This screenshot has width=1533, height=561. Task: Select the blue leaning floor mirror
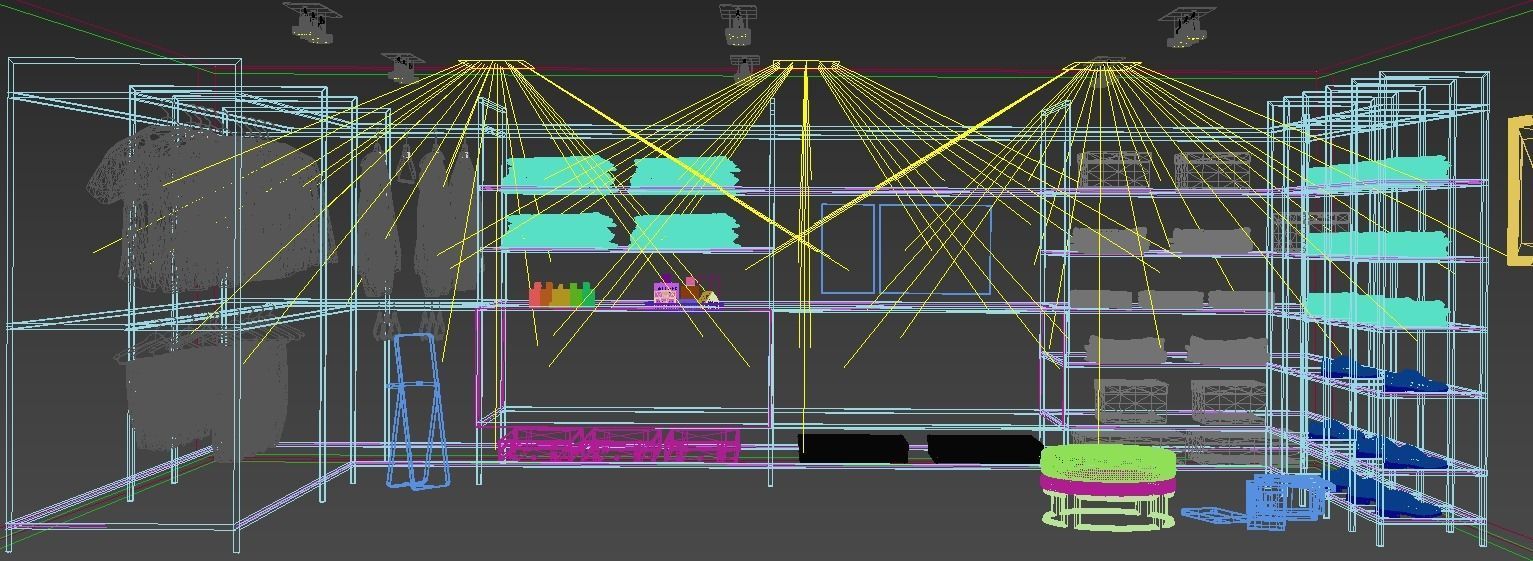[x=418, y=411]
